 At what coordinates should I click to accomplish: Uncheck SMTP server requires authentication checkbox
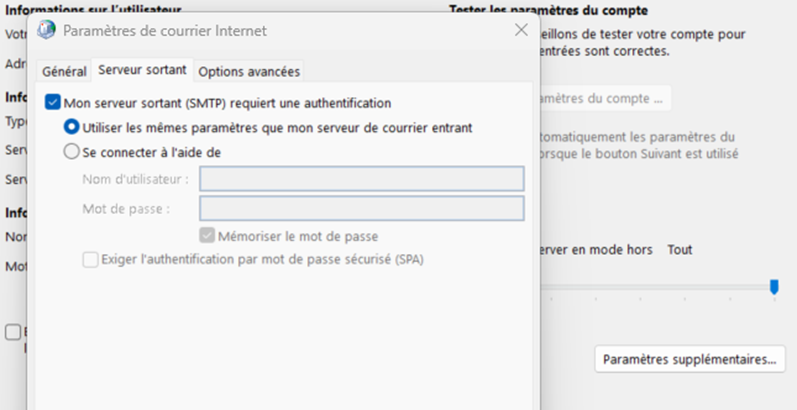point(53,102)
